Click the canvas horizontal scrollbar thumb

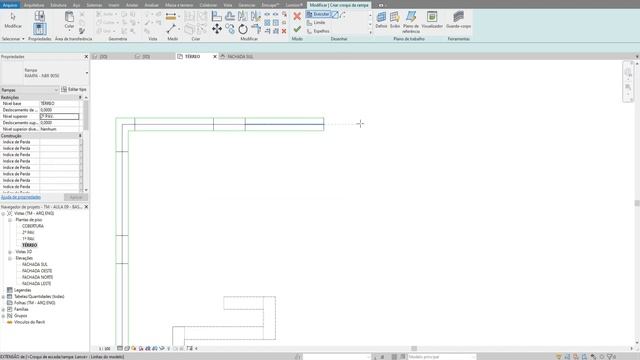[x=414, y=349]
